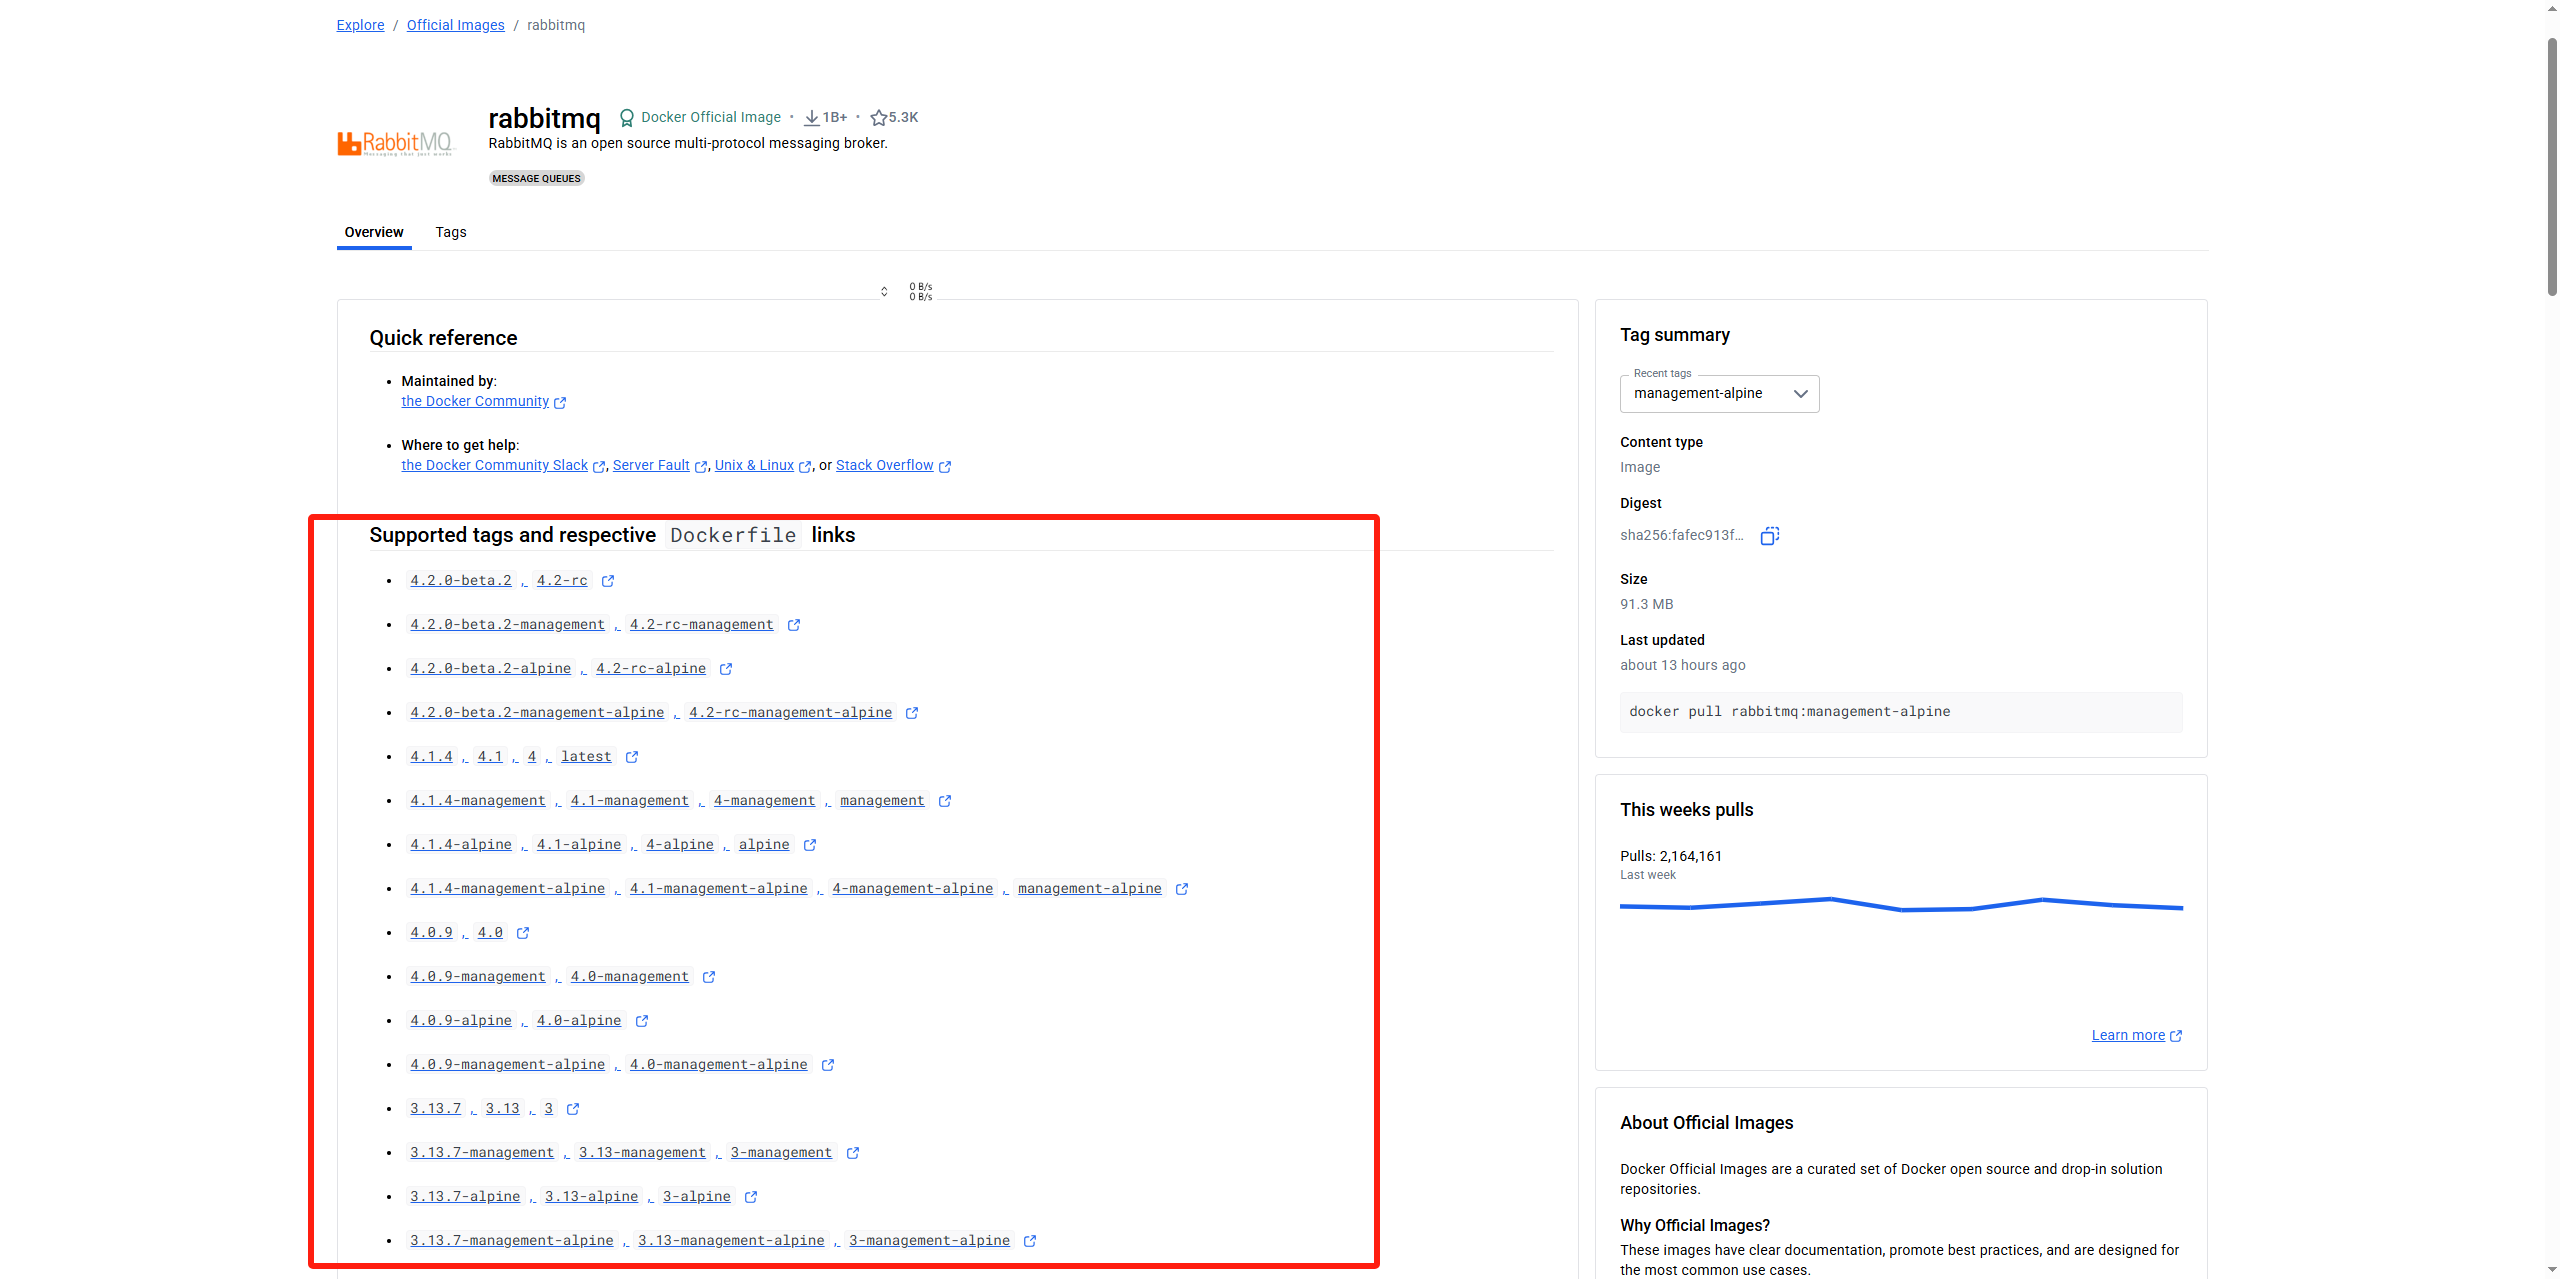The image size is (2560, 1279).
Task: Open the 4.2.0-beta.2 tag link
Action: 461,581
